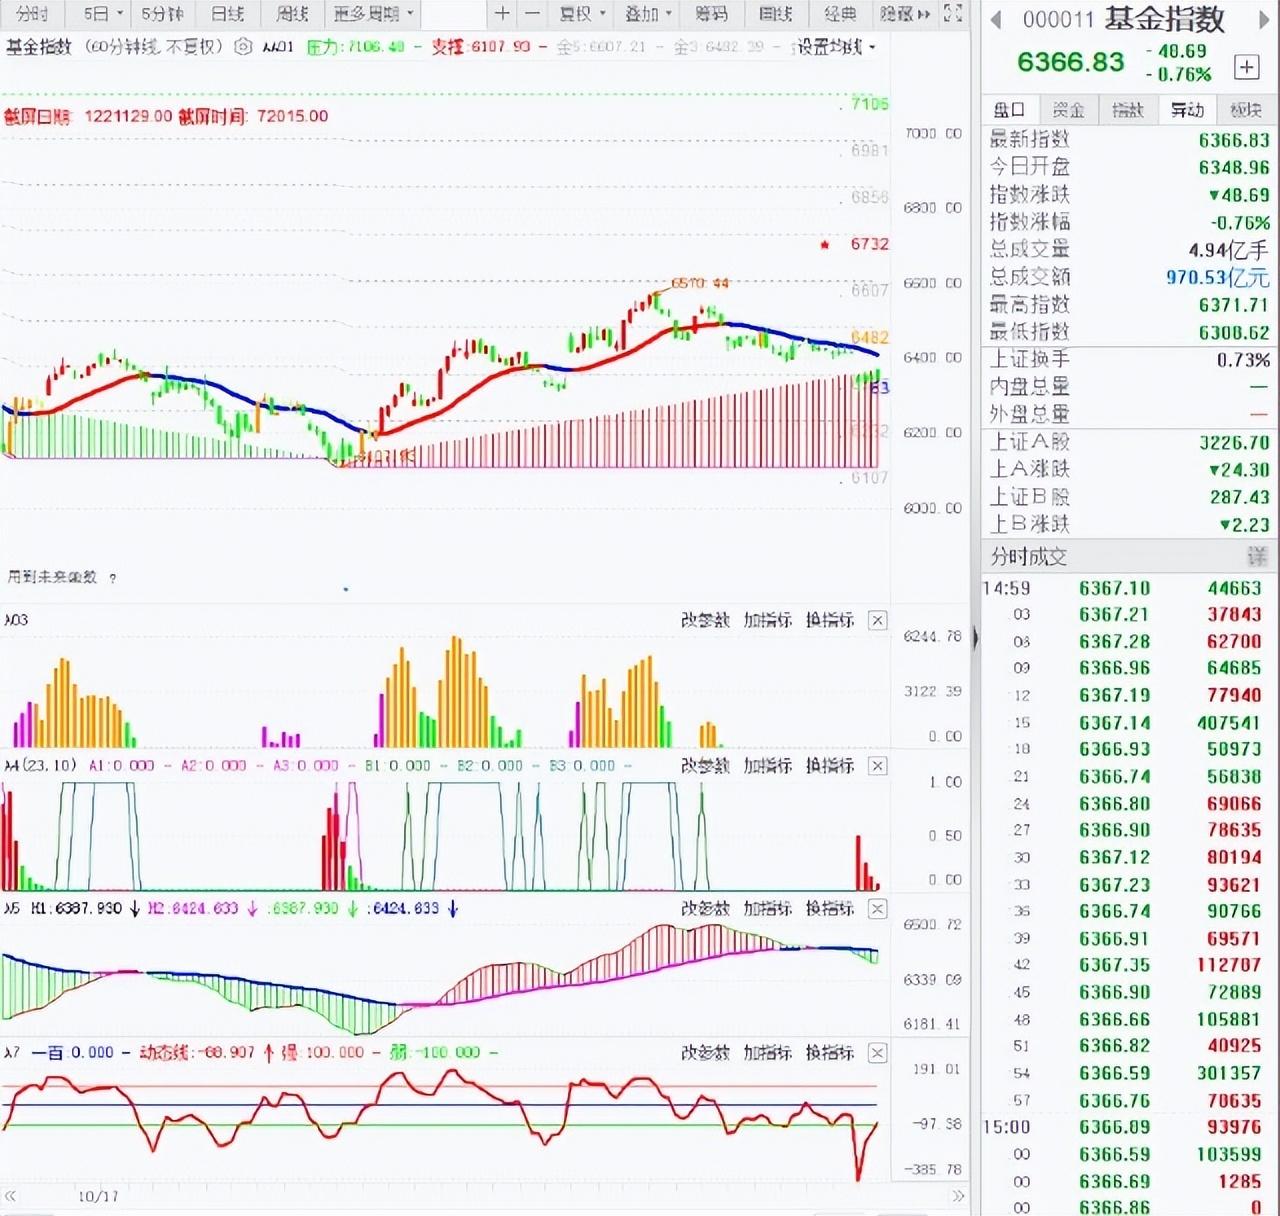Click 加指标 in the M4 panel
1280x1216 pixels.
[767, 766]
